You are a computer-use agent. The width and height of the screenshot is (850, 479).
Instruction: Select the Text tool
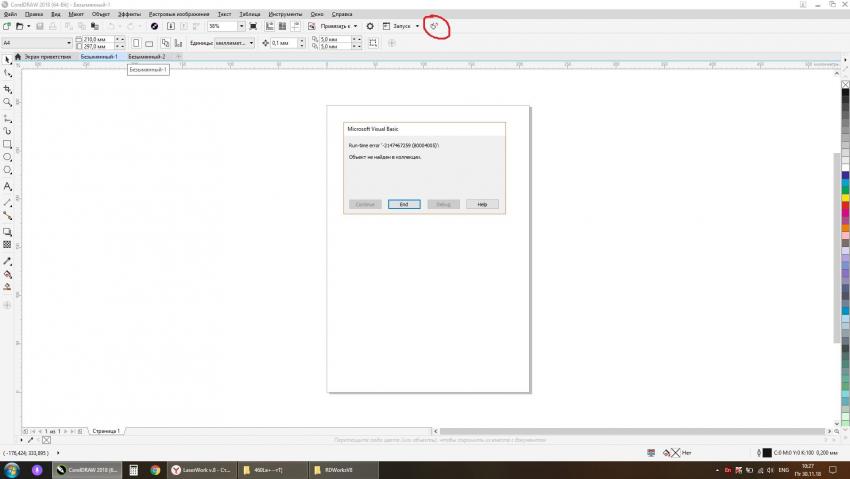click(x=8, y=186)
